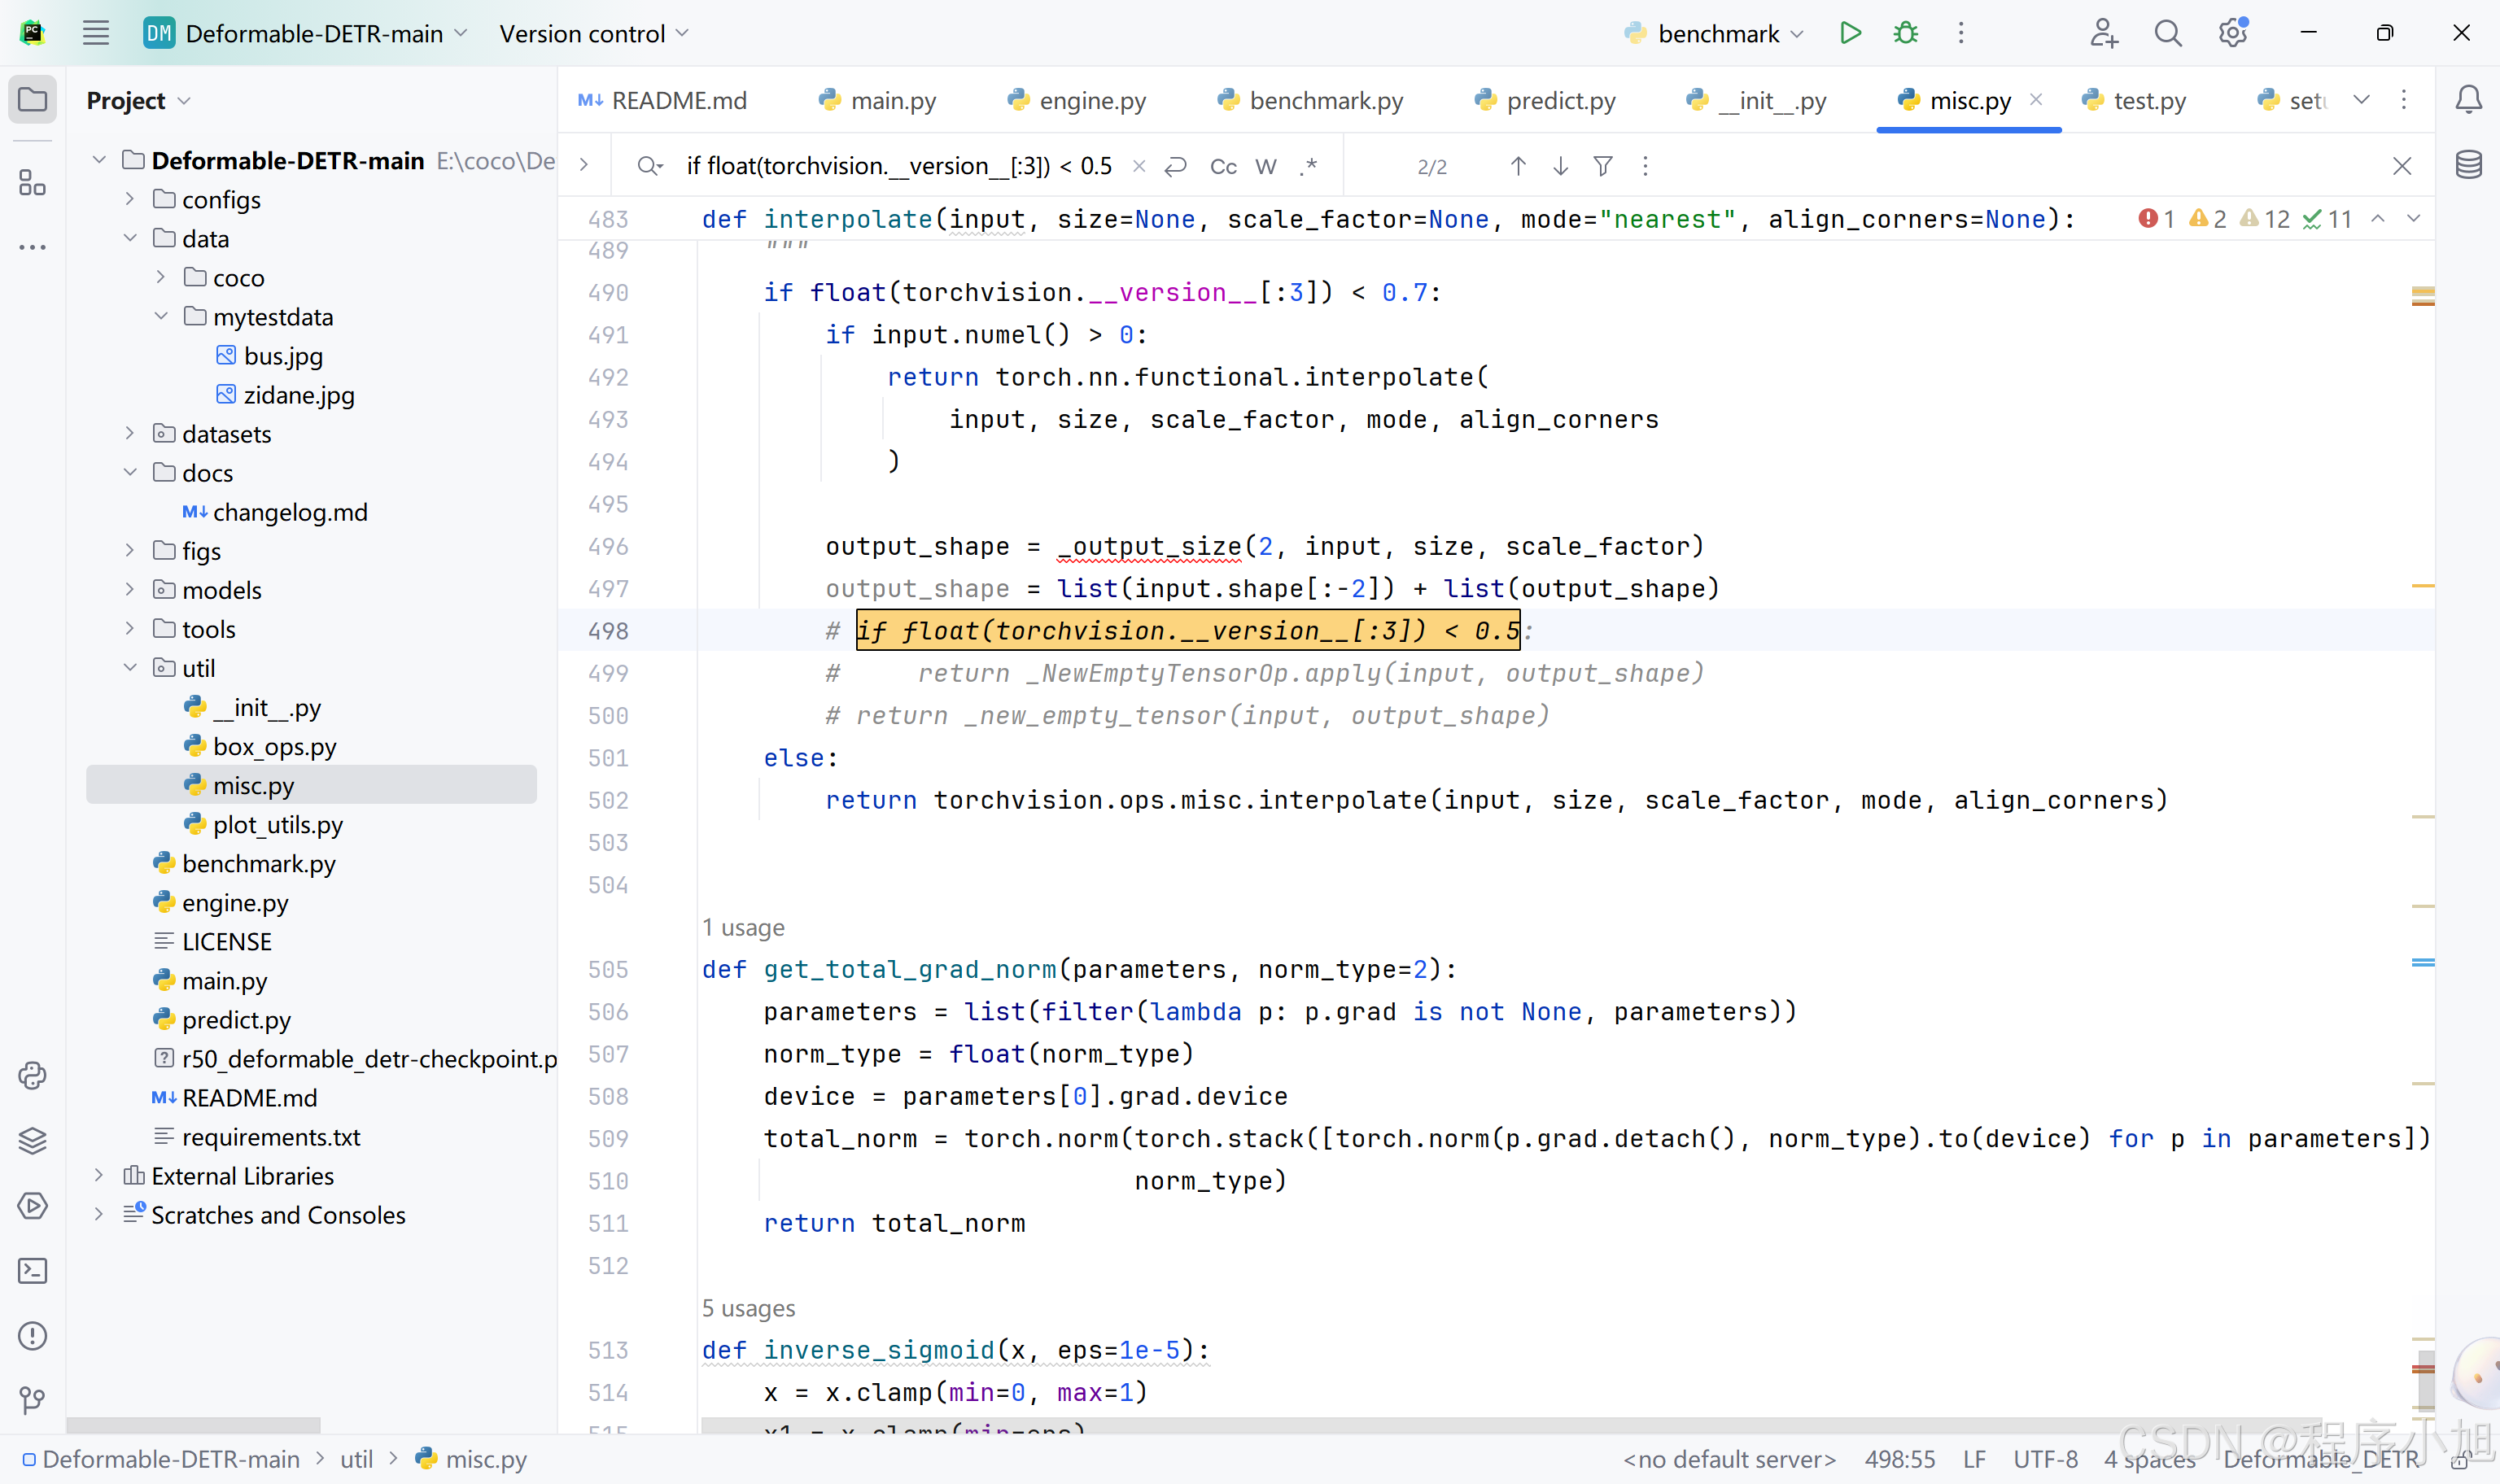Image resolution: width=2500 pixels, height=1484 pixels.
Task: Show the Problems tool window
Action: [33, 1336]
